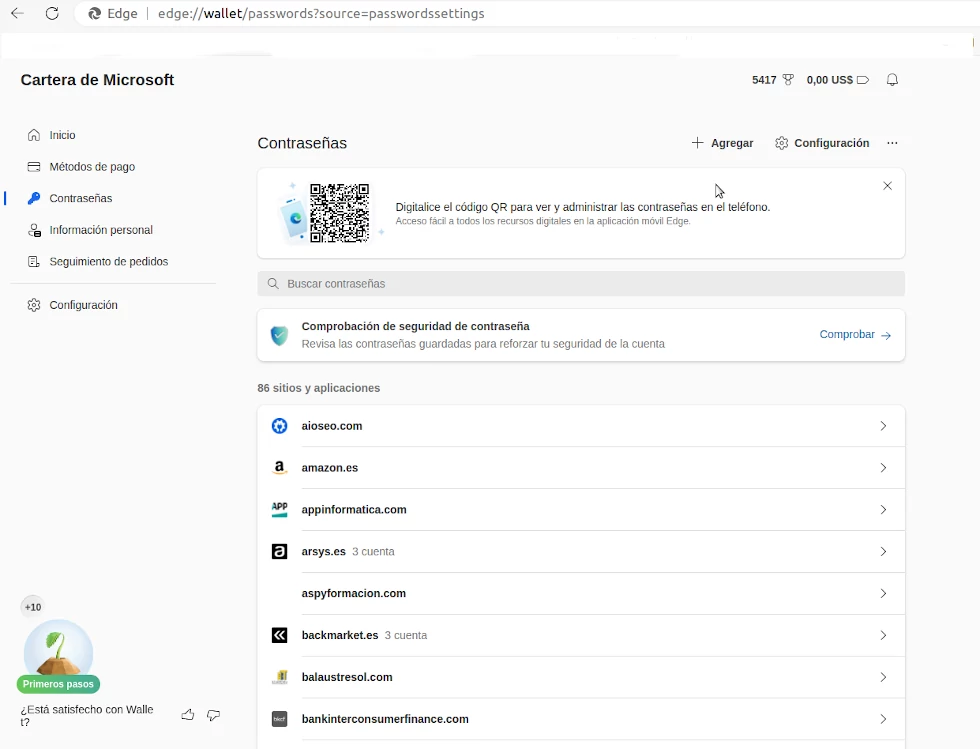980x749 pixels.
Task: Open the amazon.es password entry
Action: coord(580,468)
